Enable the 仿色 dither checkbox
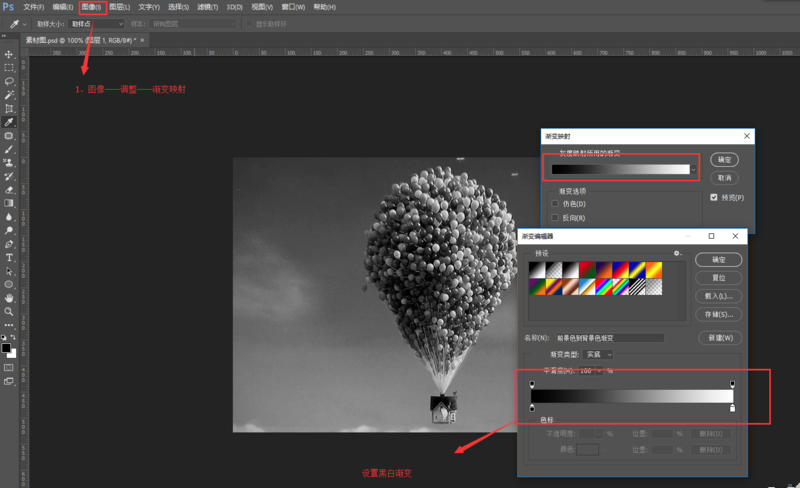This screenshot has width=800, height=488. pos(555,204)
